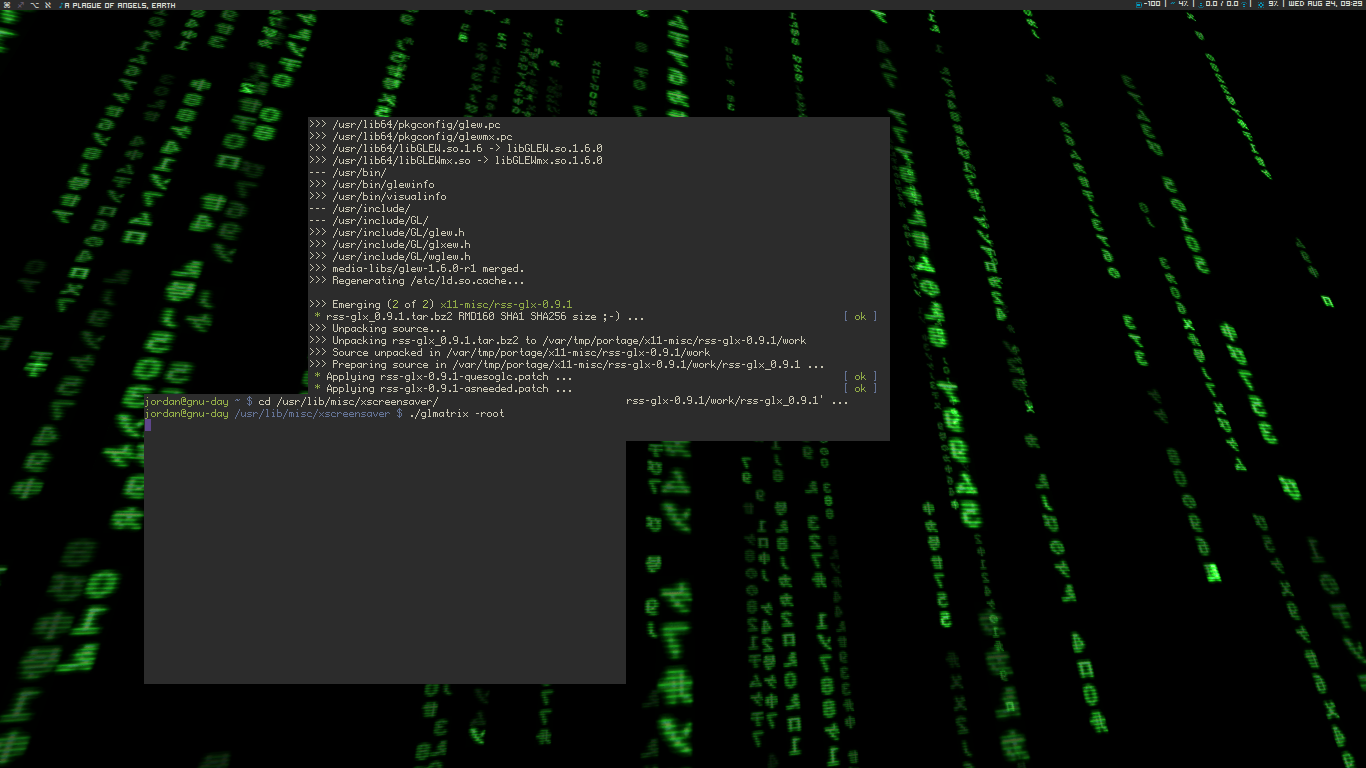Click '[ ok ]' beside the asneeded patch
The width and height of the screenshot is (1366, 768).
pyautogui.click(x=860, y=389)
